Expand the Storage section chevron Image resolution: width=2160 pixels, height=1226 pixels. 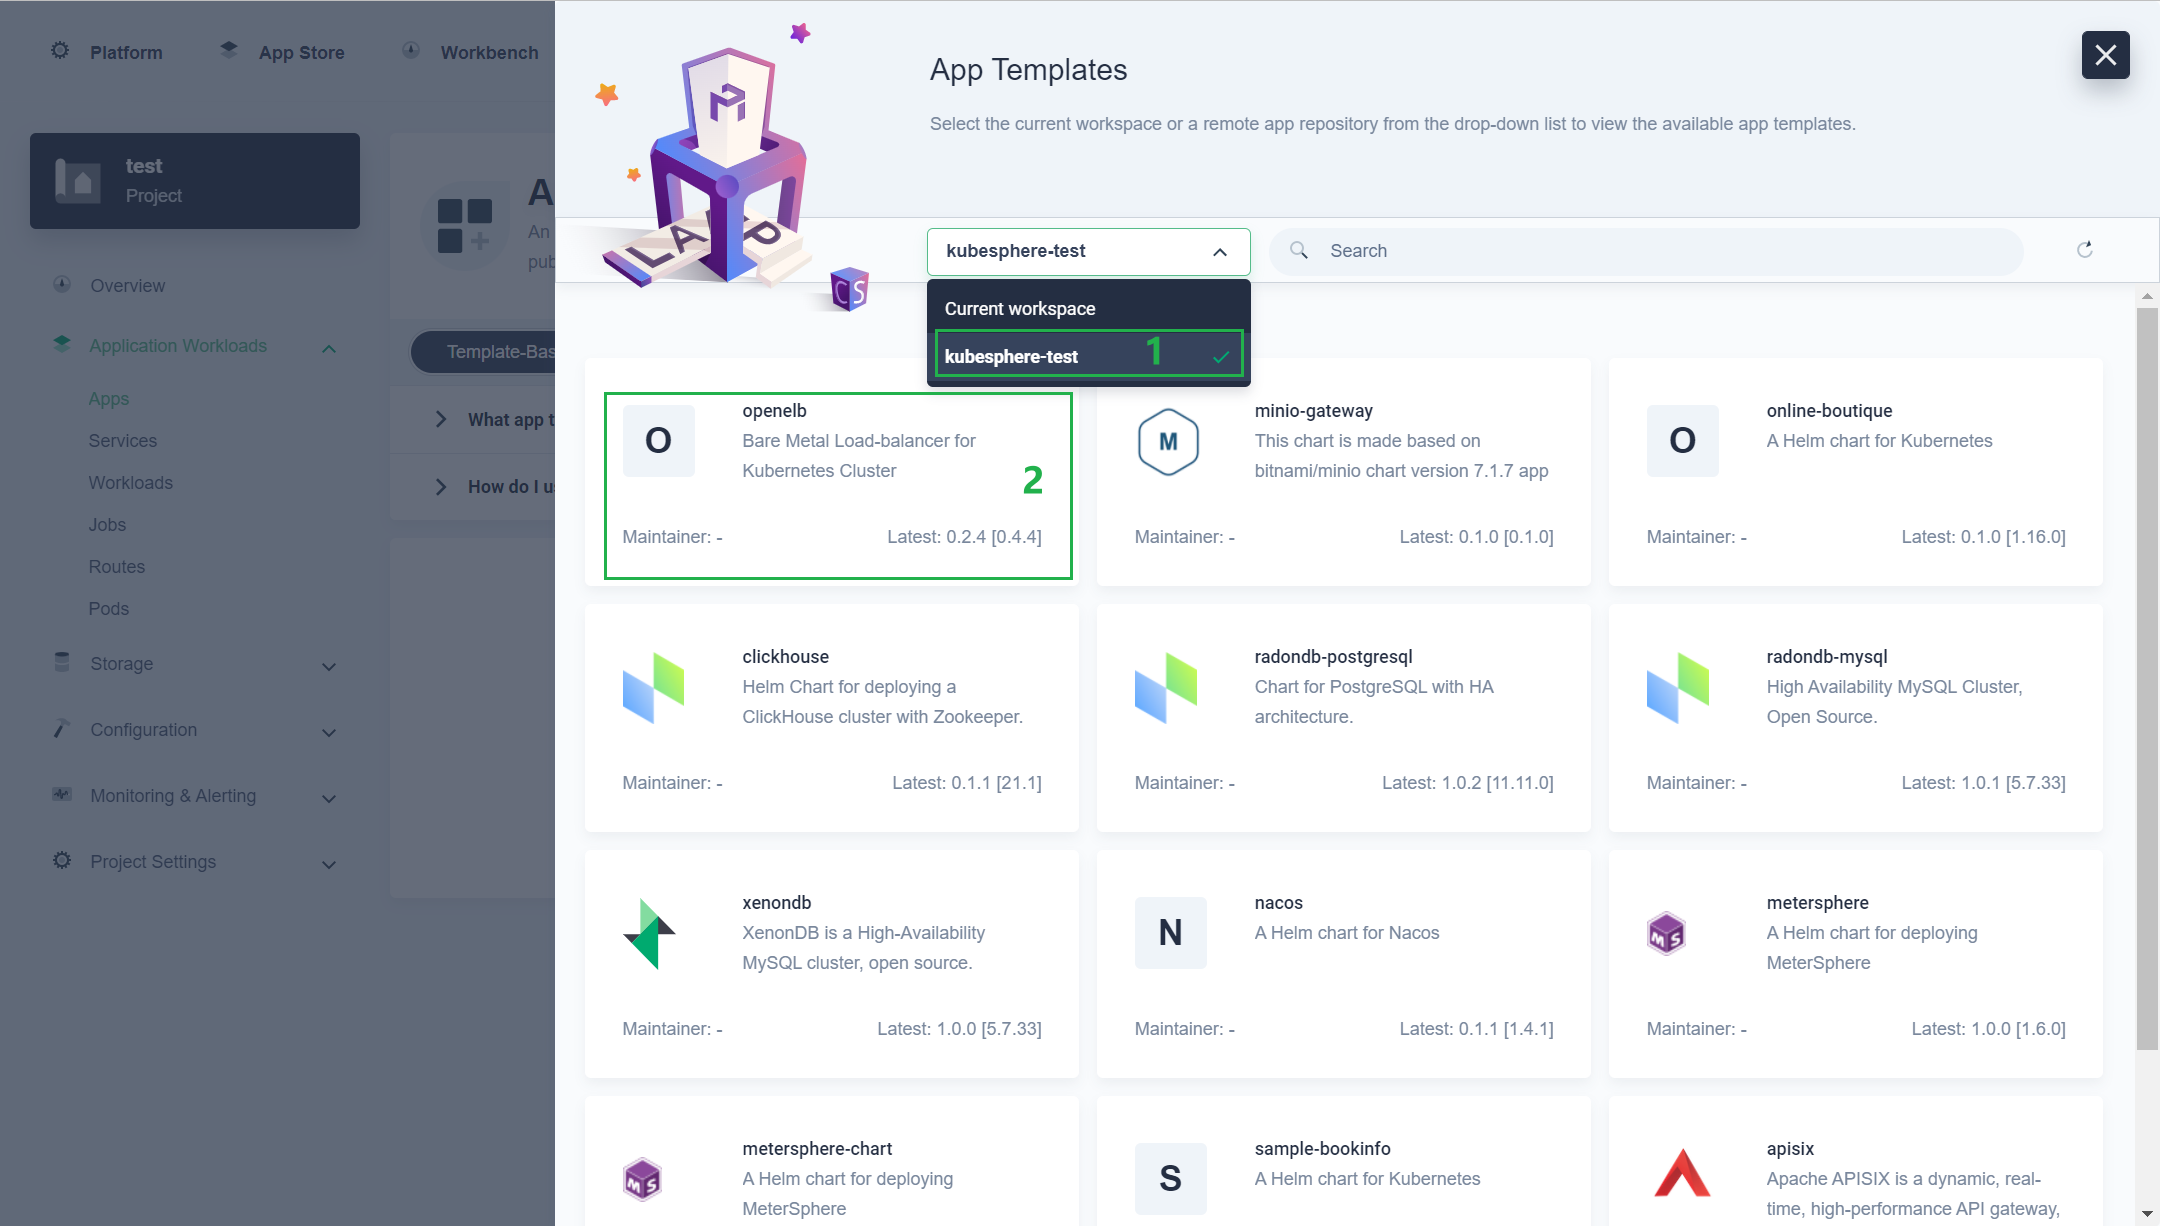coord(329,666)
